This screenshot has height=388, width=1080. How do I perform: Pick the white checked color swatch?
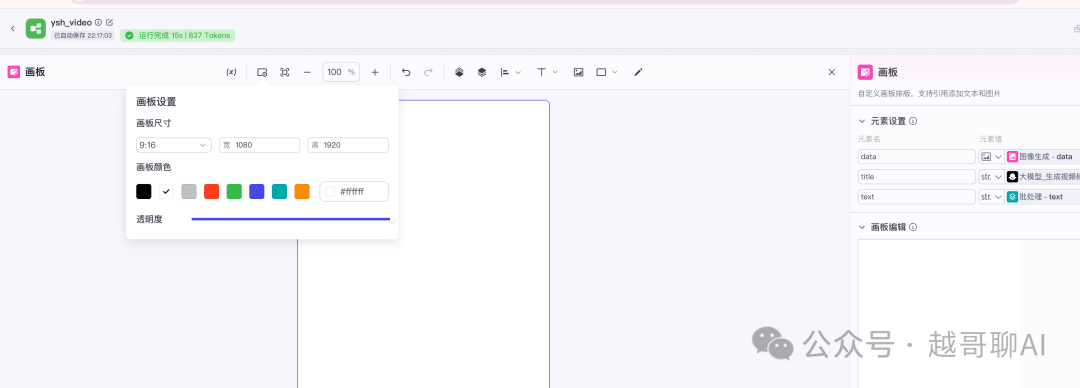coord(166,192)
